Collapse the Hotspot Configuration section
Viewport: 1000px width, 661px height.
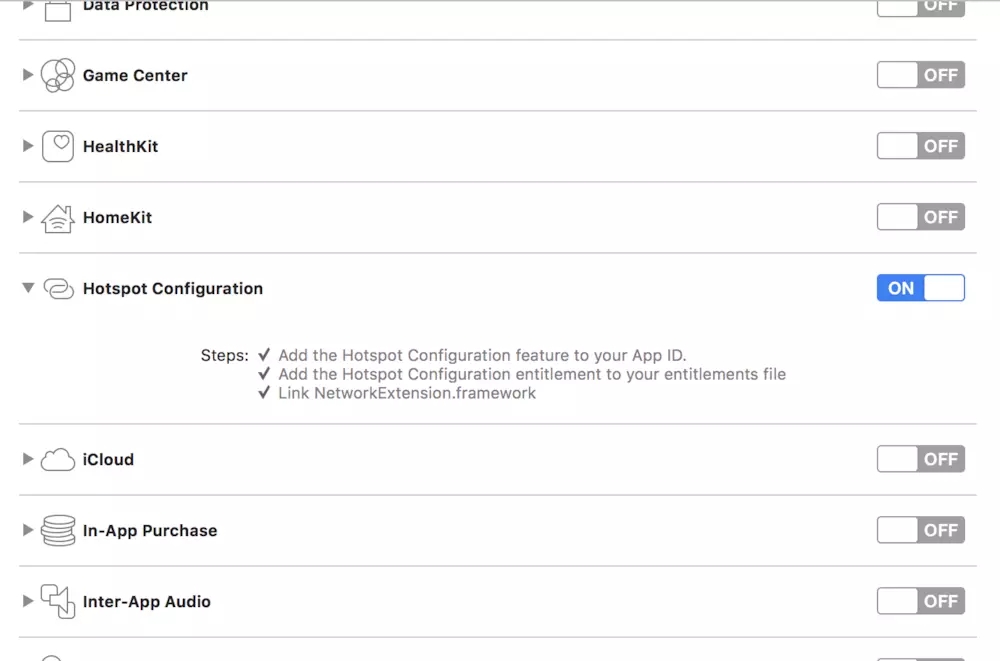(x=28, y=288)
